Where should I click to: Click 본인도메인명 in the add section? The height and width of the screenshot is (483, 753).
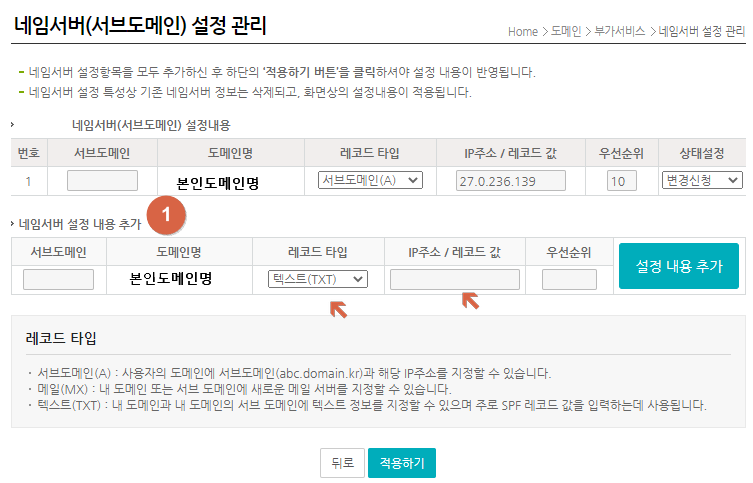tap(171, 278)
